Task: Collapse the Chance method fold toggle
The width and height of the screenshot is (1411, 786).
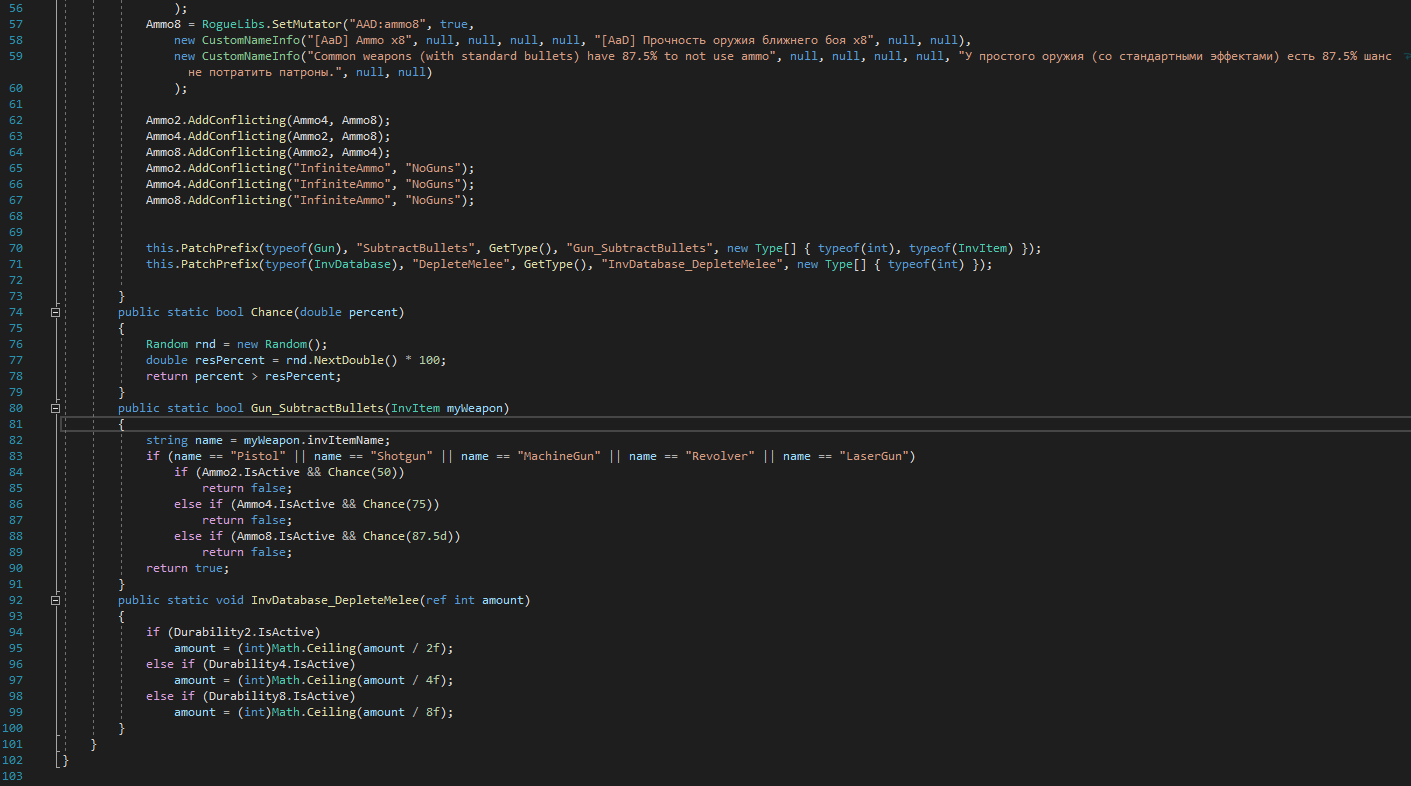Action: tap(56, 312)
